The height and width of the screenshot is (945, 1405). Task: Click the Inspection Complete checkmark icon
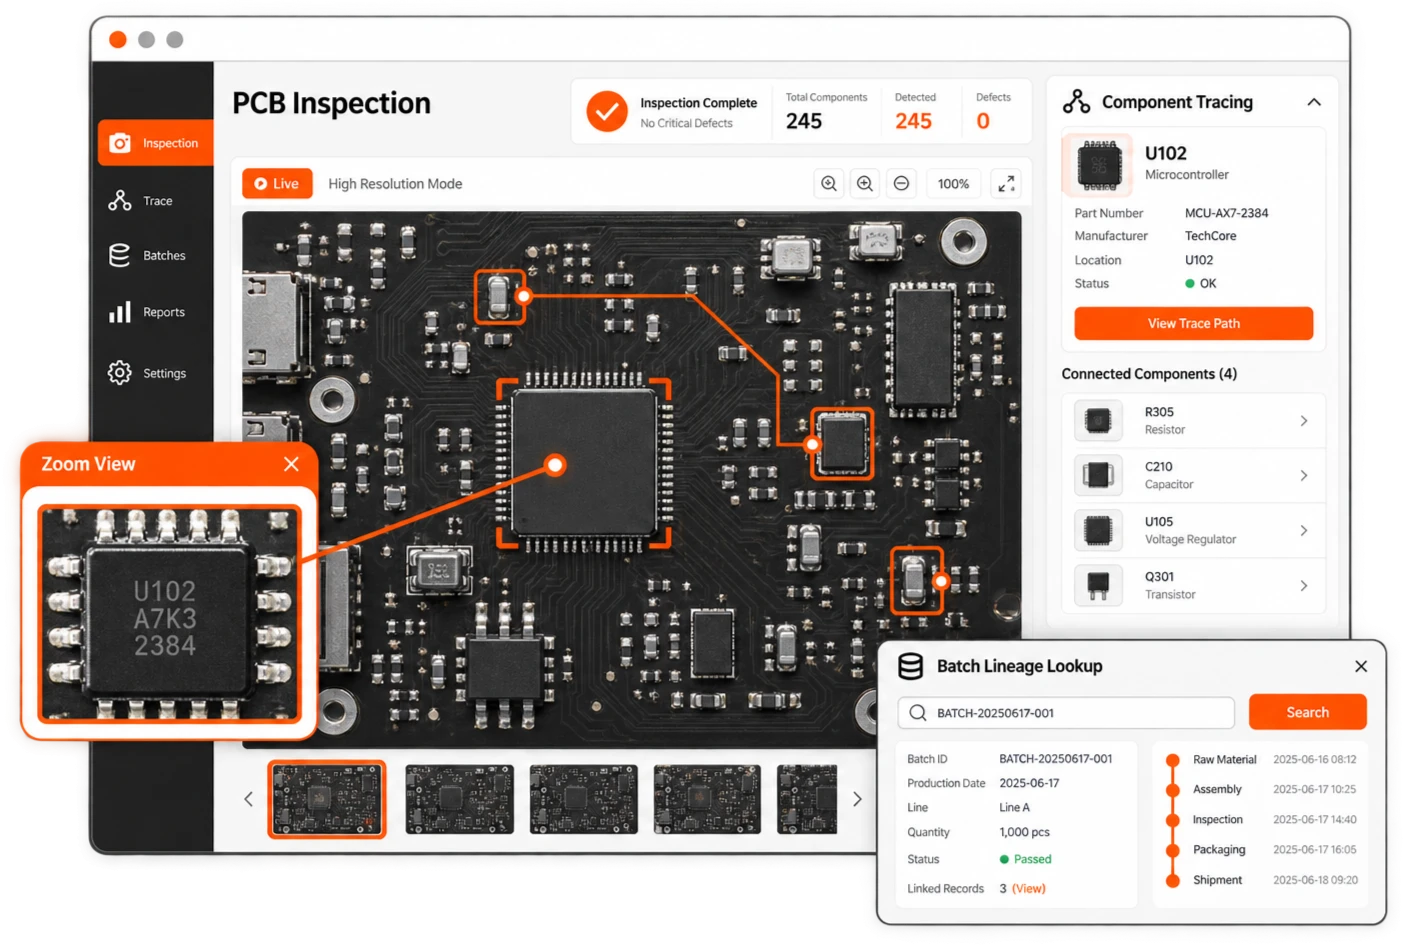point(606,111)
